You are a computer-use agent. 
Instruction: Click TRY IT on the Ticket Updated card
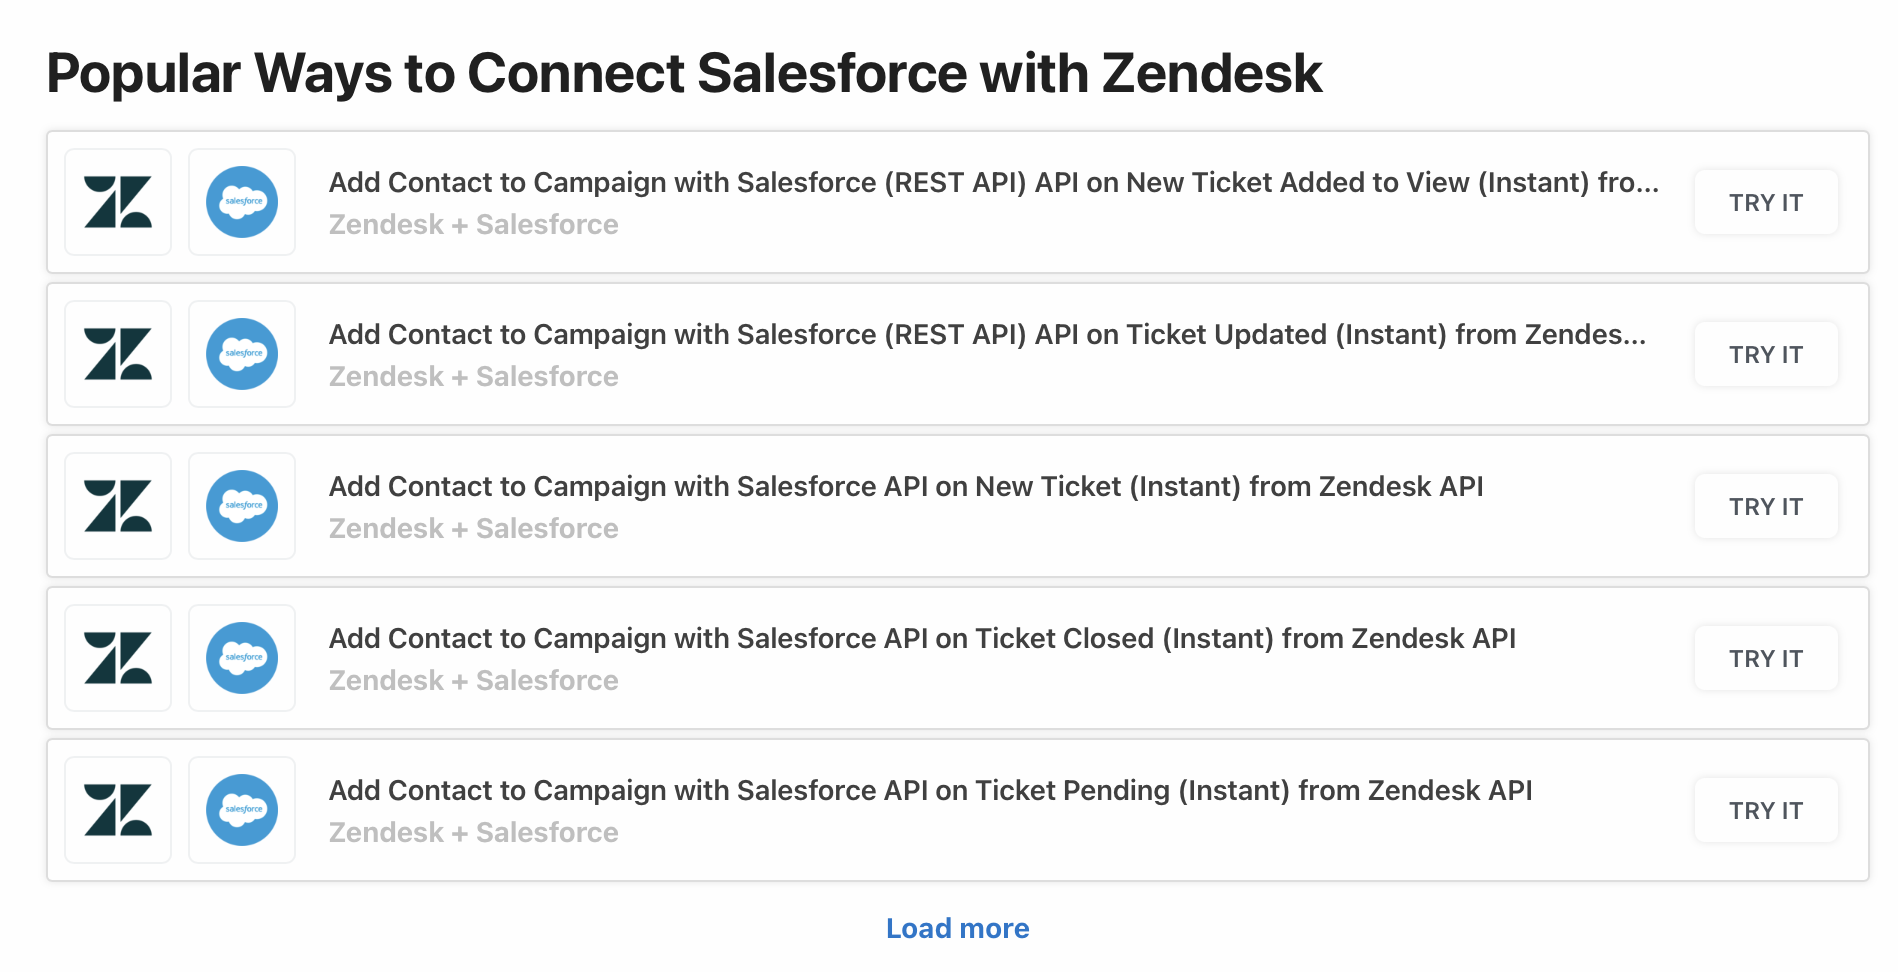coord(1765,354)
